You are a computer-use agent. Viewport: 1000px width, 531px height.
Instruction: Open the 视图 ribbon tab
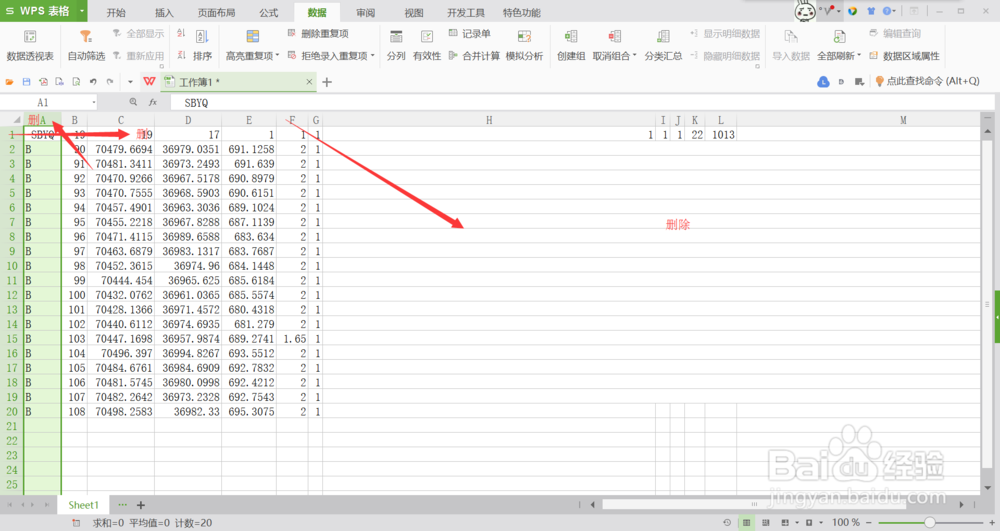coord(414,12)
